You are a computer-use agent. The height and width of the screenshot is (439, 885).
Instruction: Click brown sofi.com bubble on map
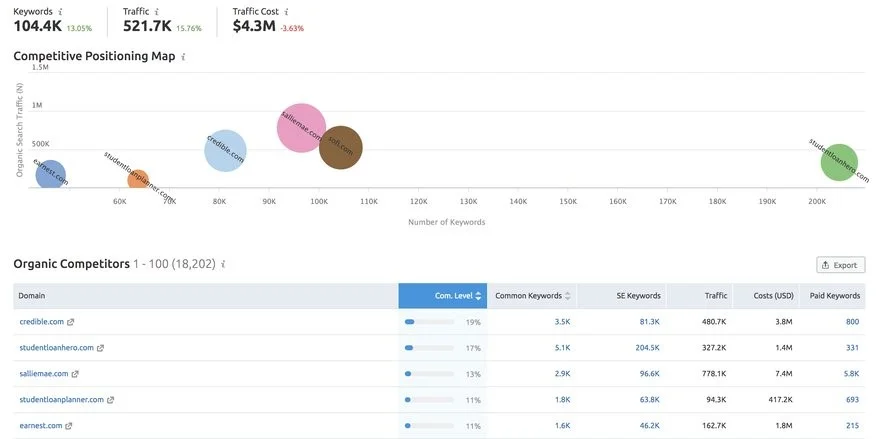tap(340, 147)
